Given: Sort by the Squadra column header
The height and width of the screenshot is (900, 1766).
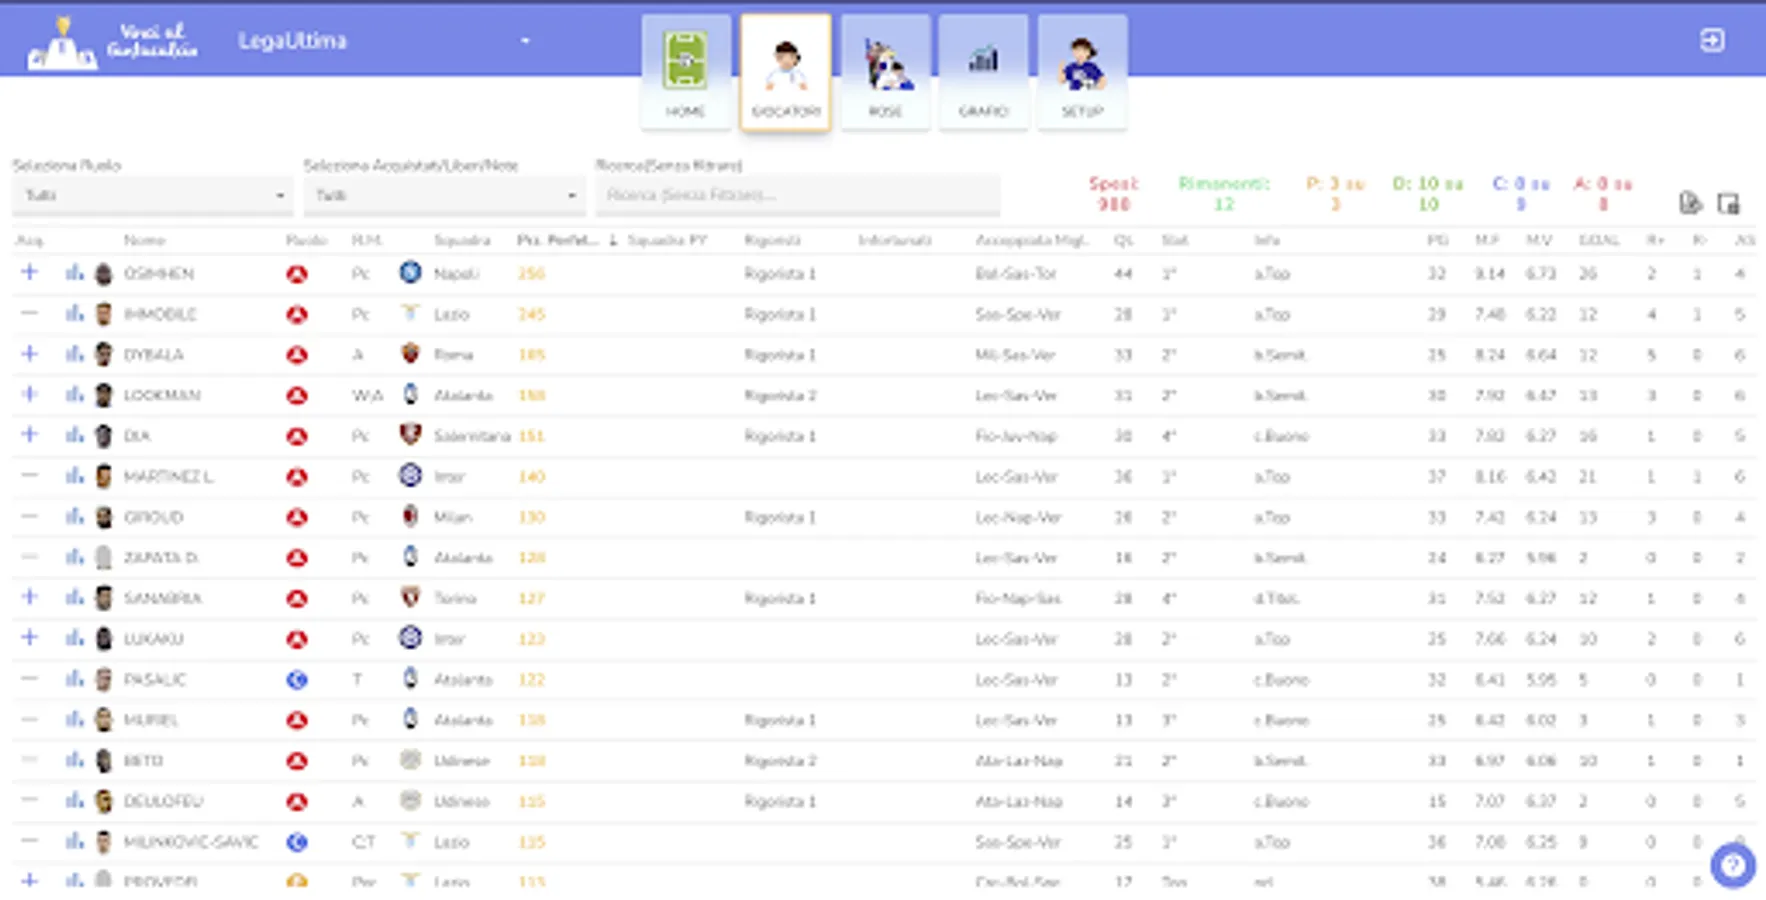Looking at the screenshot, I should point(462,241).
